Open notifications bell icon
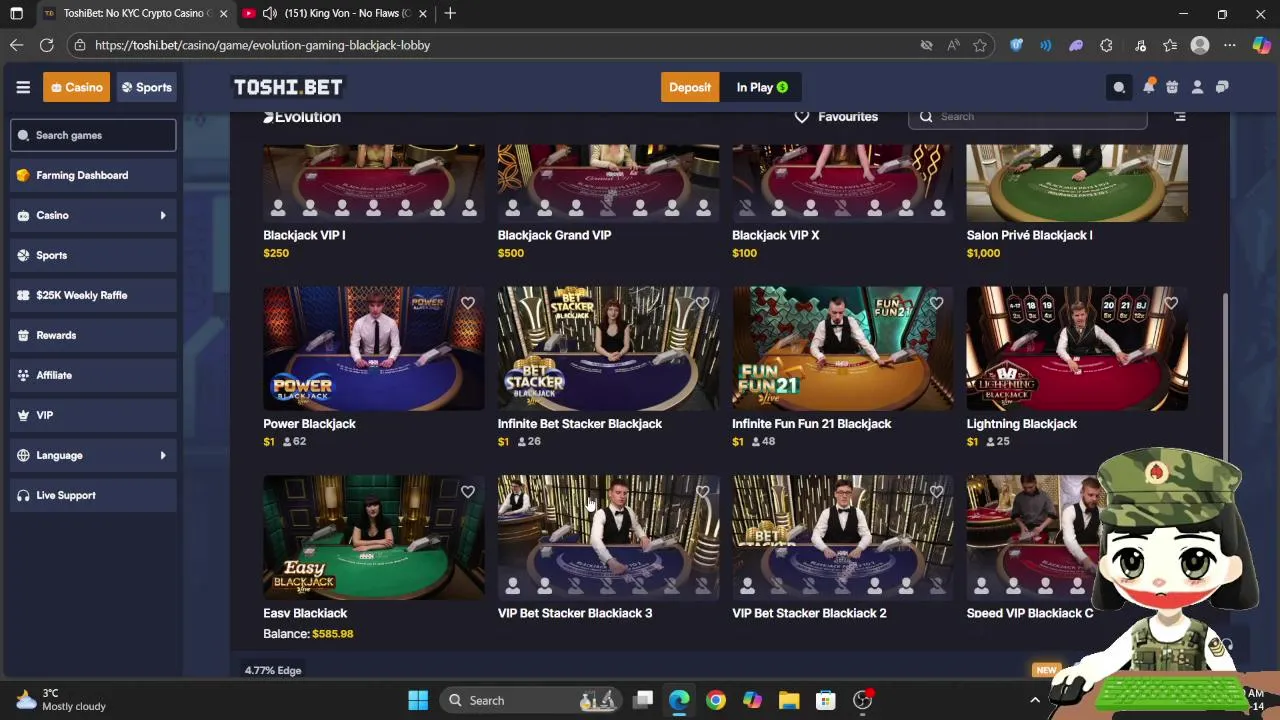The height and width of the screenshot is (720, 1280). (x=1148, y=87)
